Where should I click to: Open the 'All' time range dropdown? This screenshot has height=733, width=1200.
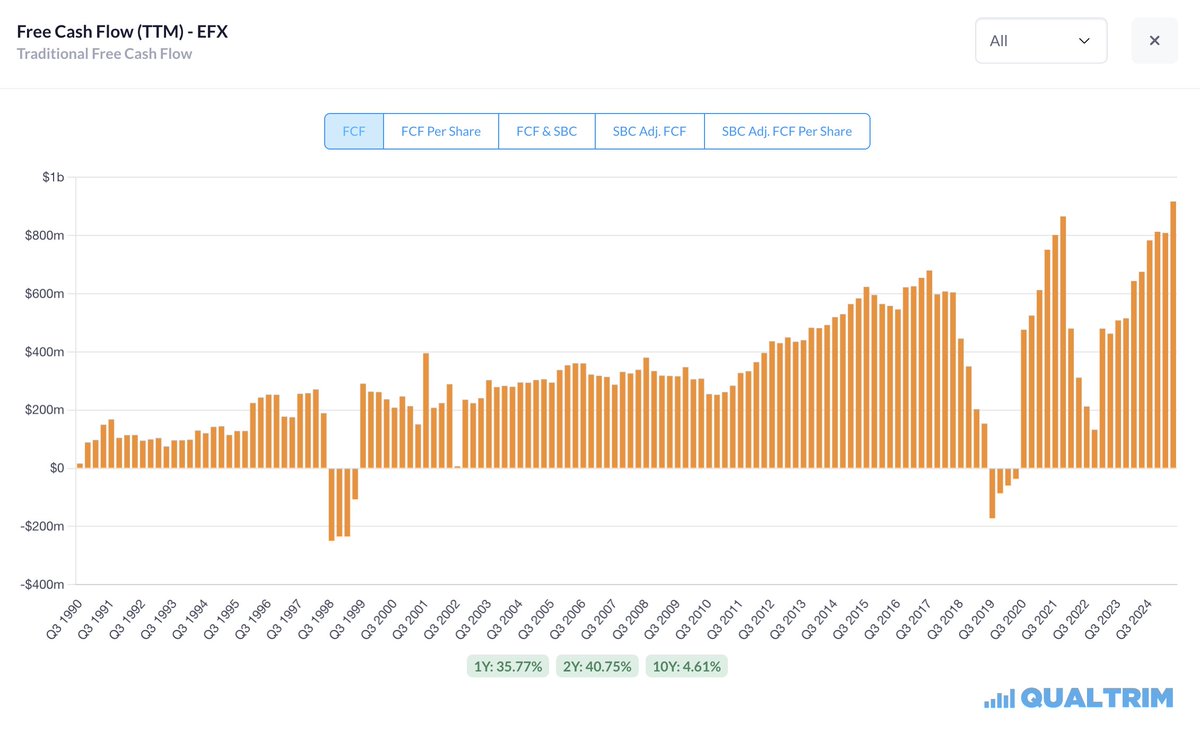pos(1041,41)
